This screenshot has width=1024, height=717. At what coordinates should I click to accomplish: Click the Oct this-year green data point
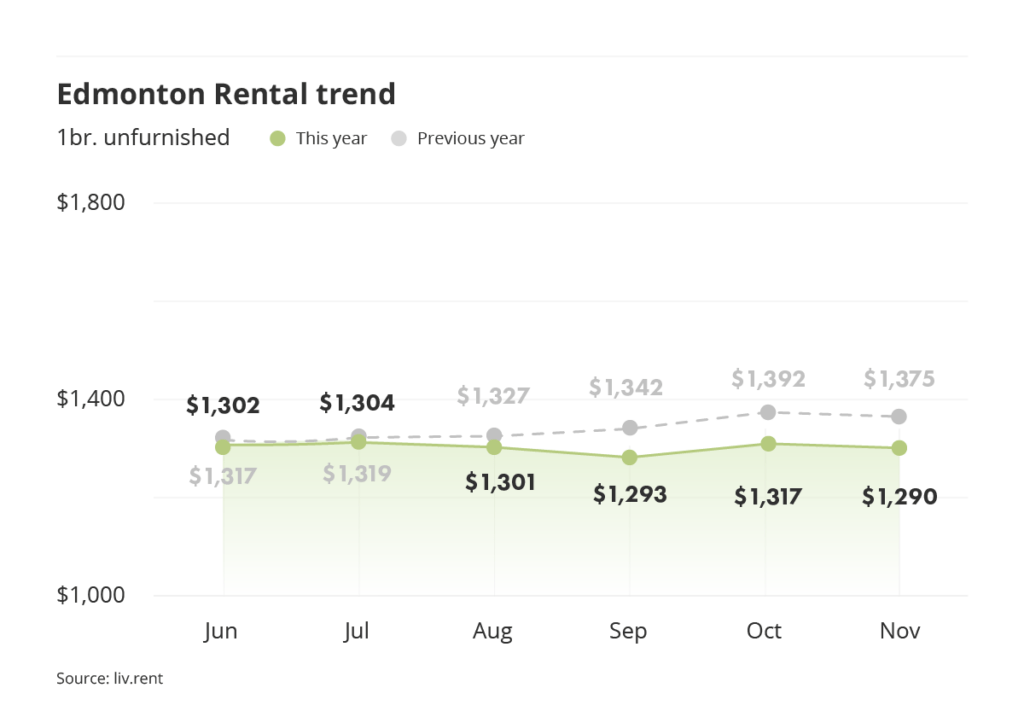(x=768, y=443)
